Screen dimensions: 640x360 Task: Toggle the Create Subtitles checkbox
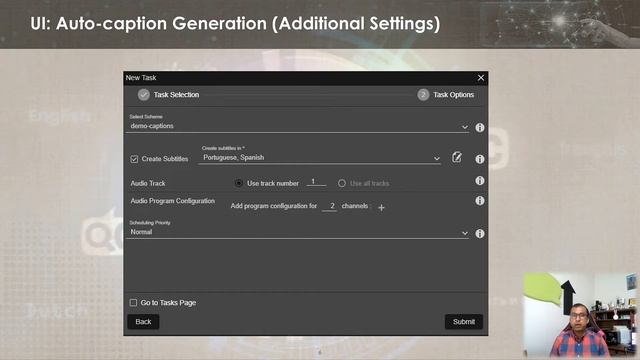click(x=134, y=159)
